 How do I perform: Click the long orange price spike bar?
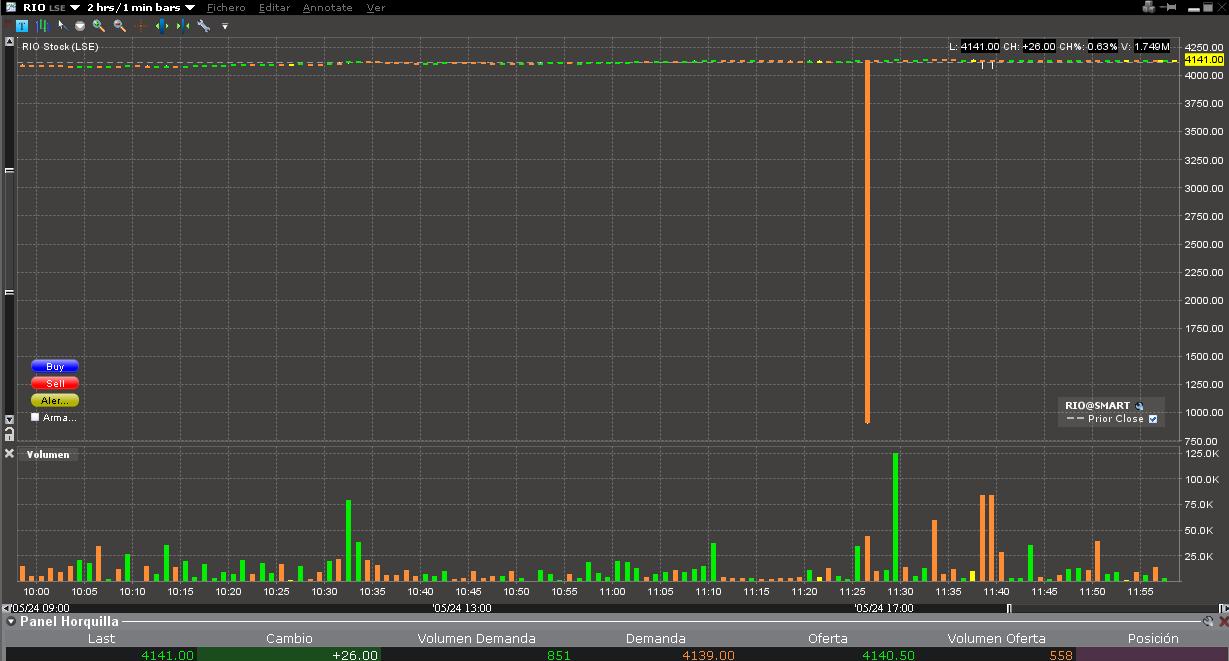[x=867, y=242]
